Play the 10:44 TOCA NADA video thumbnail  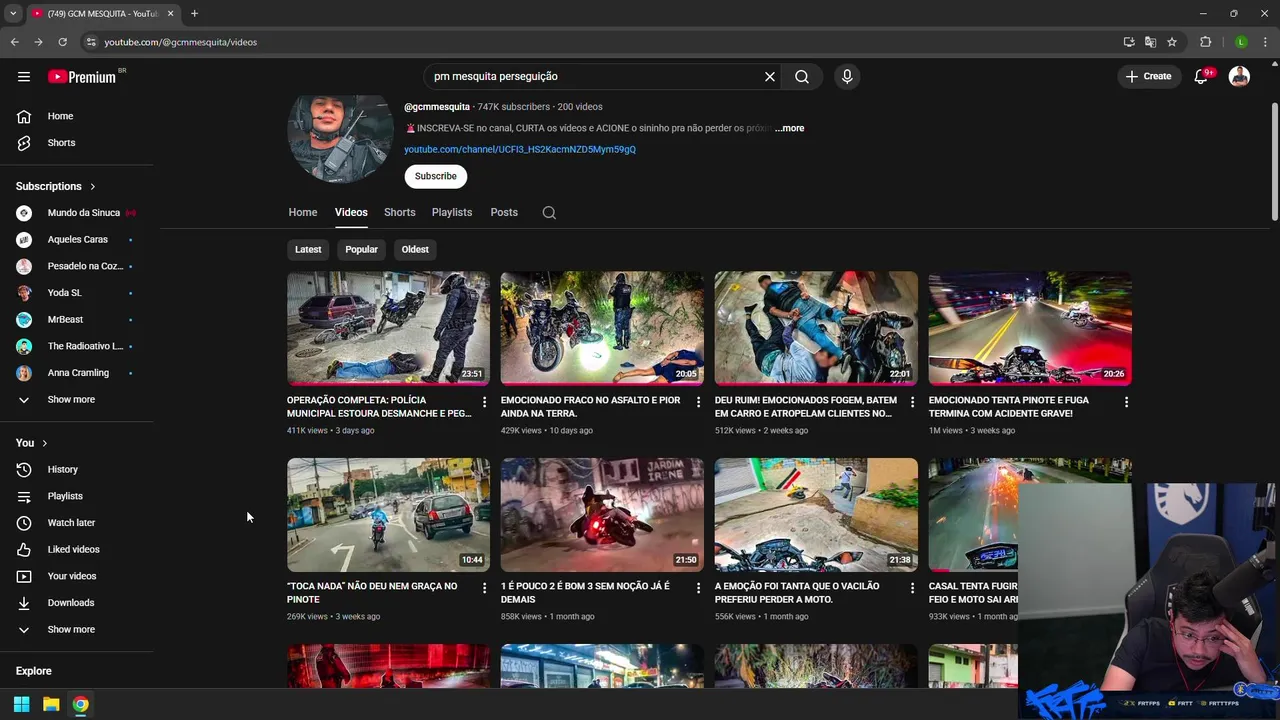[x=388, y=515]
